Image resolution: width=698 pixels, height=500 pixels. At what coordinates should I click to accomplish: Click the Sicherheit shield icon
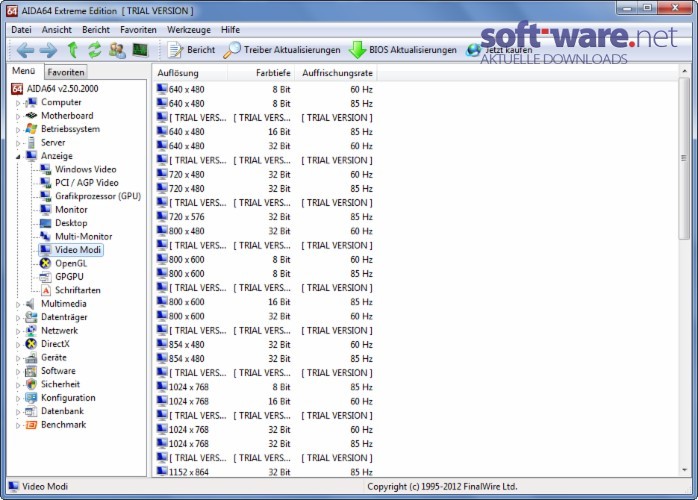coord(31,384)
